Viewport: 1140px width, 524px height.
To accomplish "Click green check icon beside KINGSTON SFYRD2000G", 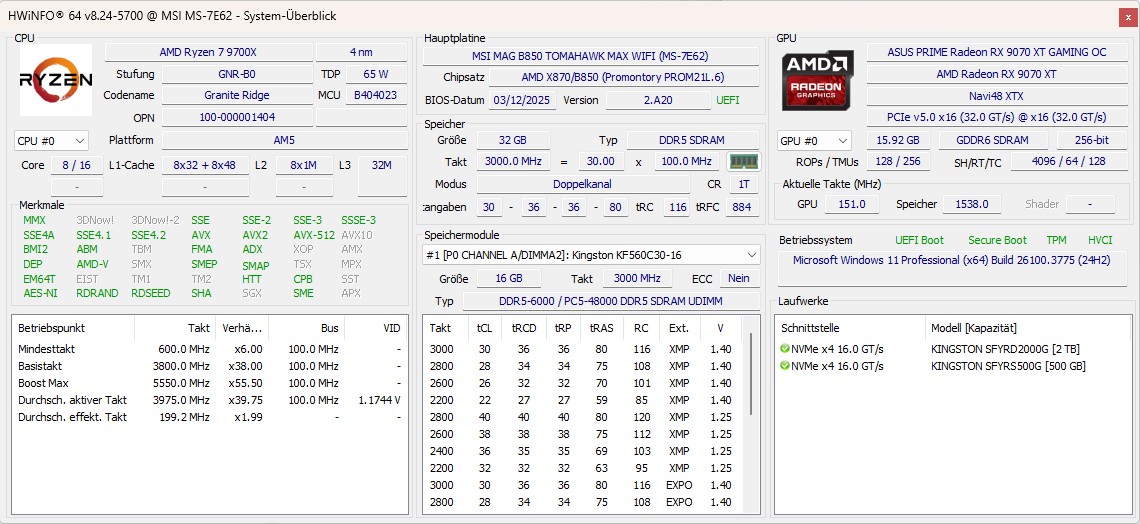I will point(784,349).
